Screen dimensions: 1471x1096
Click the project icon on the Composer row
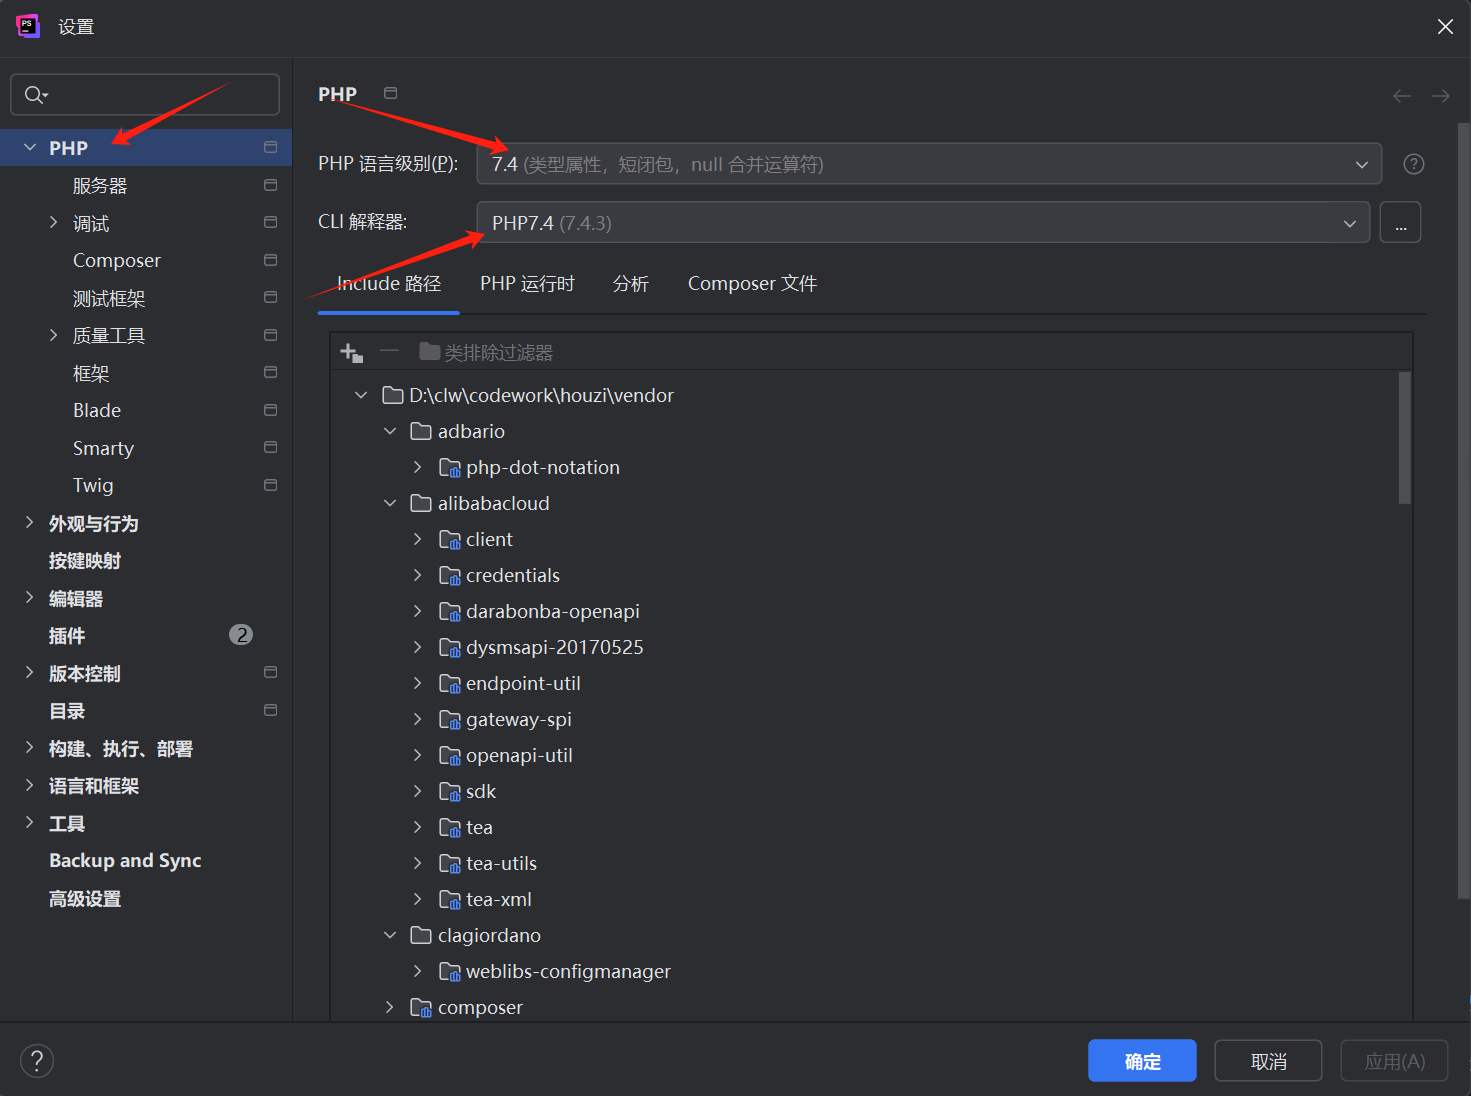[x=270, y=260]
